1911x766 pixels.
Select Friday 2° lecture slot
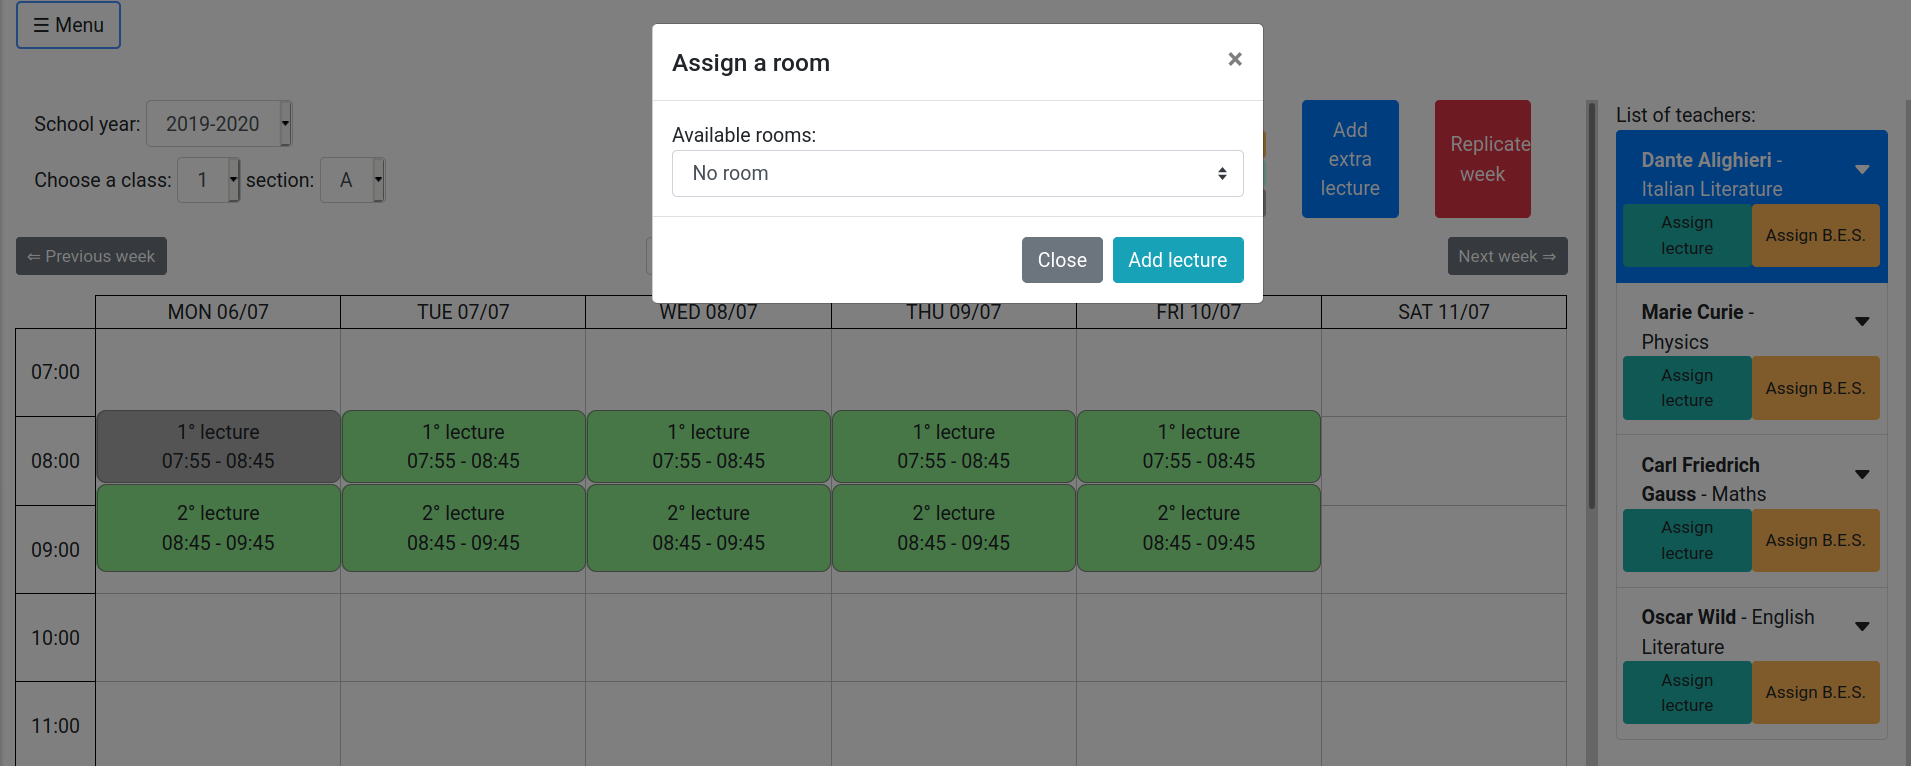click(1198, 528)
